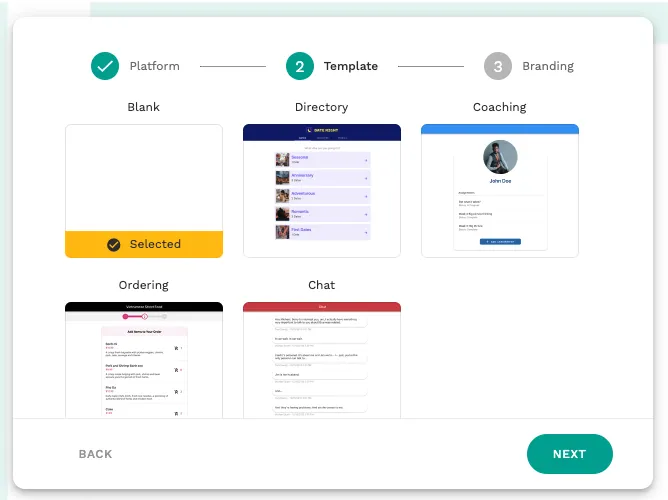Open the Branding step label
Screen dimensions: 668x500
[x=548, y=66]
